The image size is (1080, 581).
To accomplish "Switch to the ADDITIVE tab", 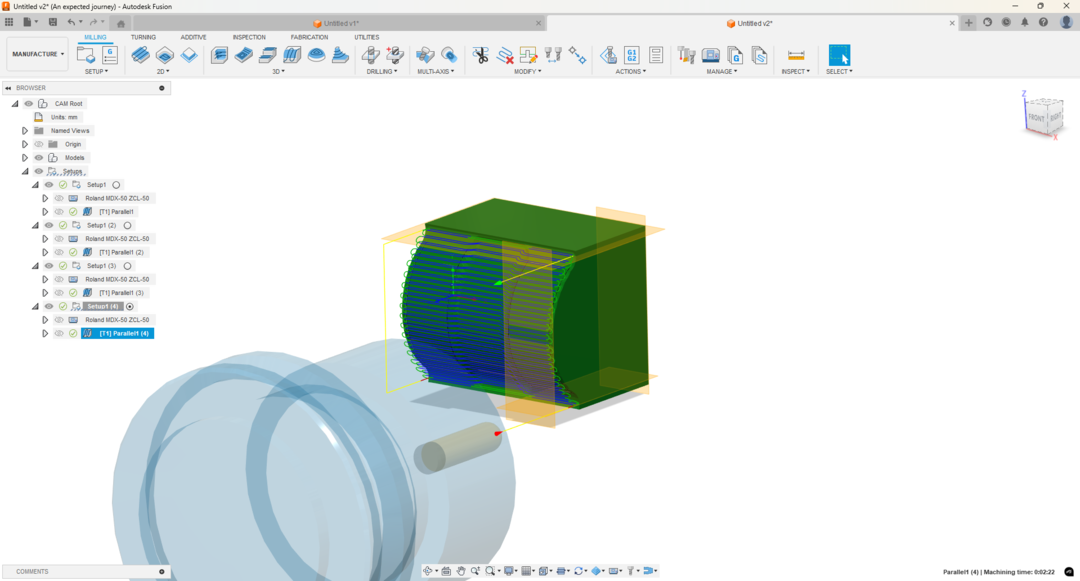I will 194,37.
